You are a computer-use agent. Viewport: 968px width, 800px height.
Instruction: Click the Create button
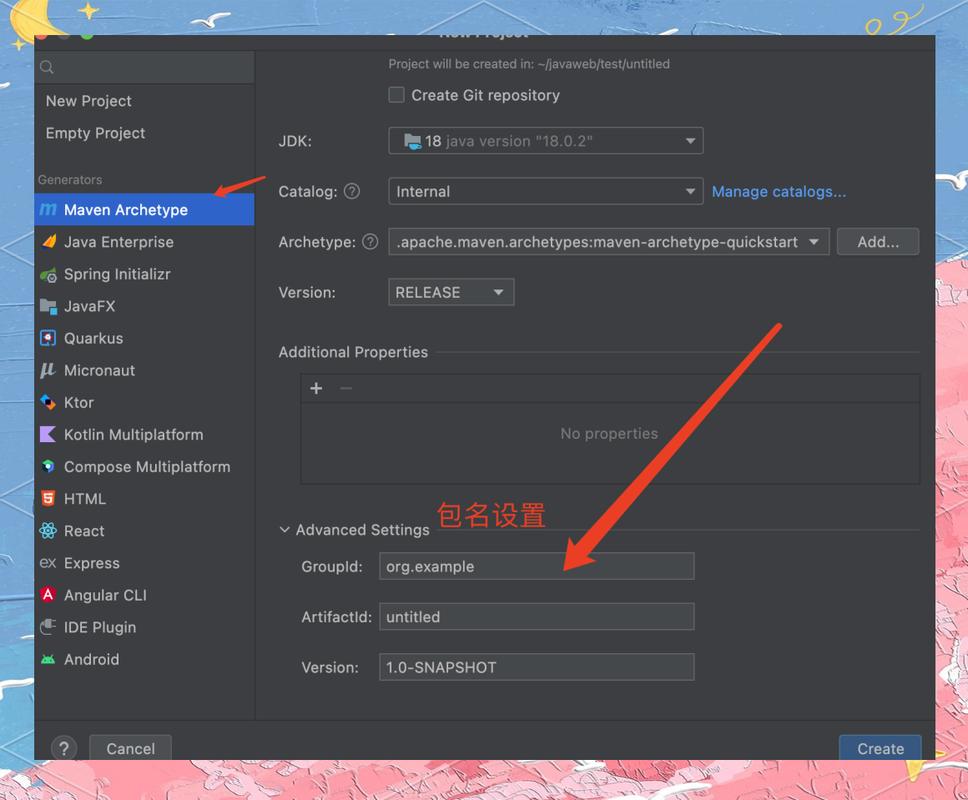(880, 748)
